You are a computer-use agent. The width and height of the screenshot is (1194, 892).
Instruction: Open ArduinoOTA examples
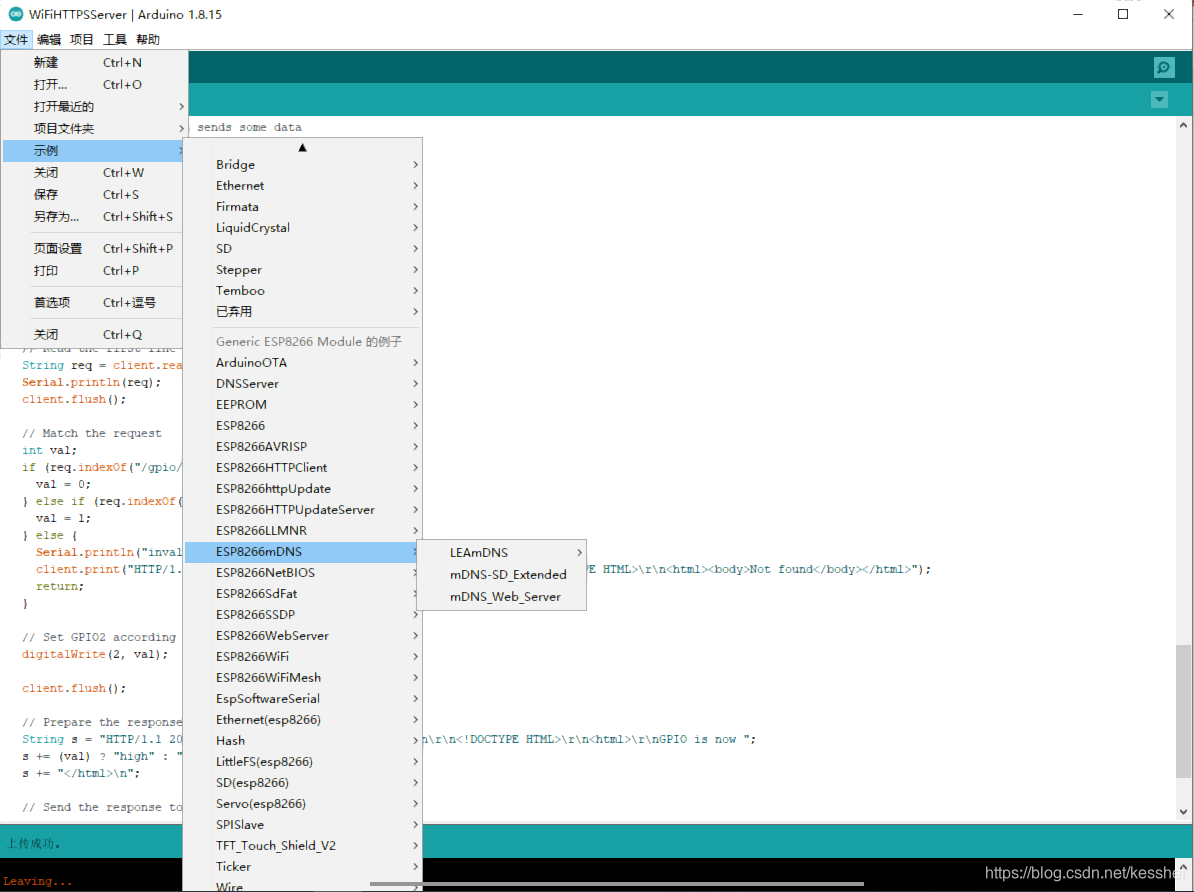[303, 363]
